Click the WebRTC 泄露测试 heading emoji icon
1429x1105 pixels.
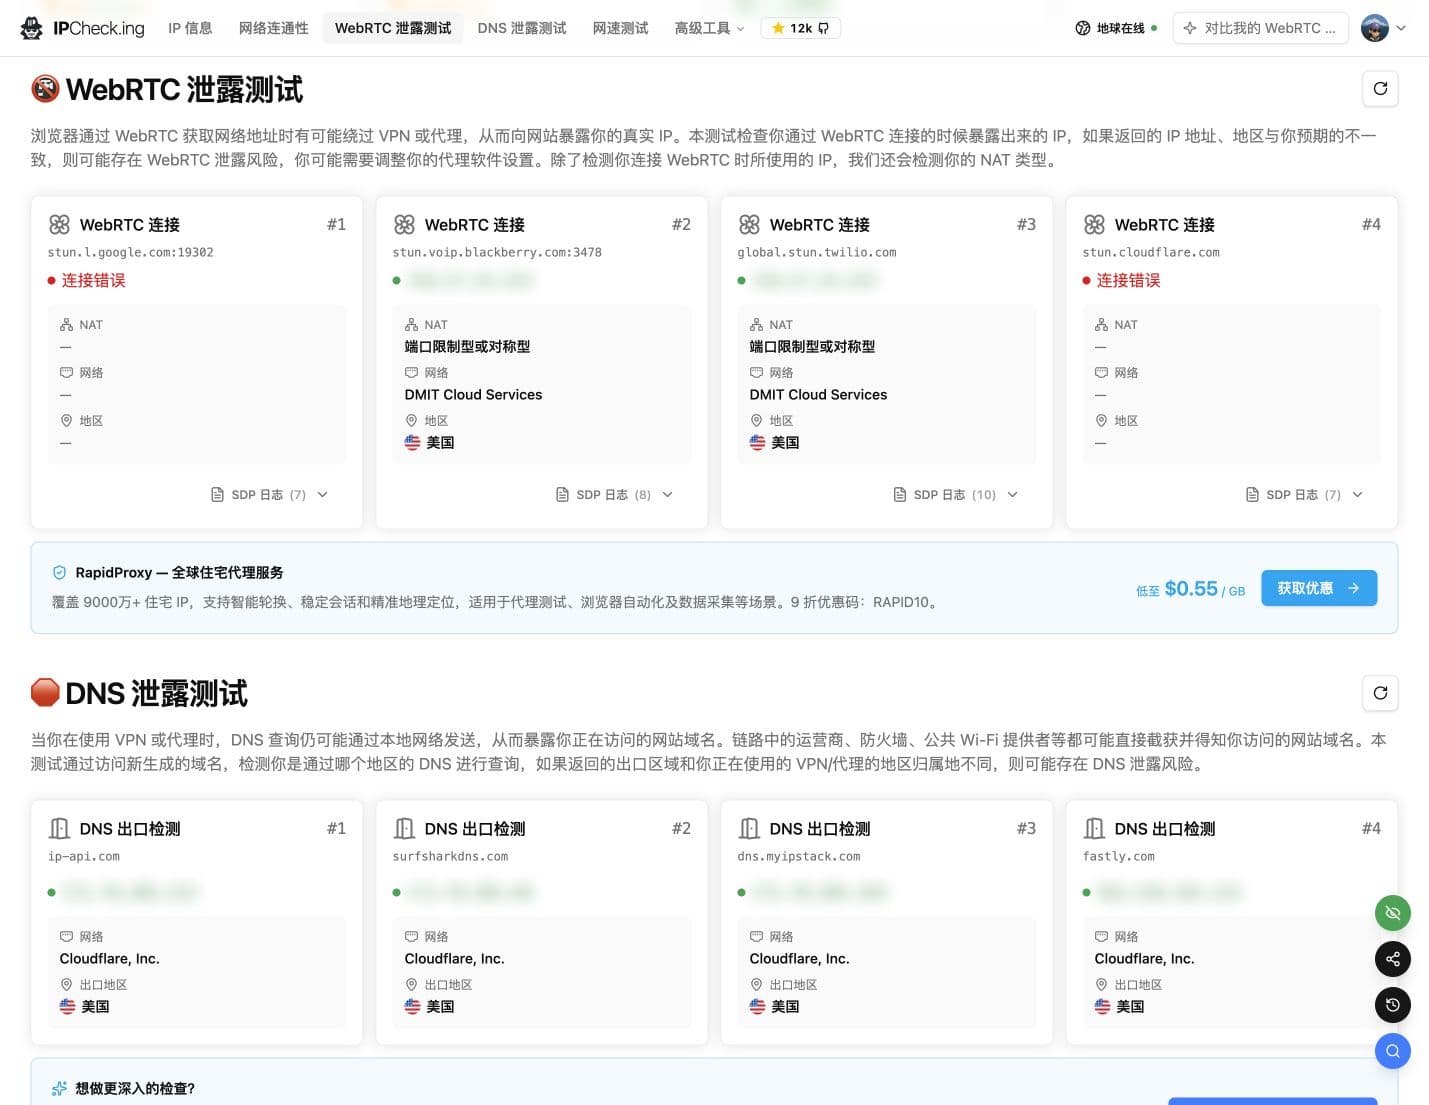[x=45, y=89]
